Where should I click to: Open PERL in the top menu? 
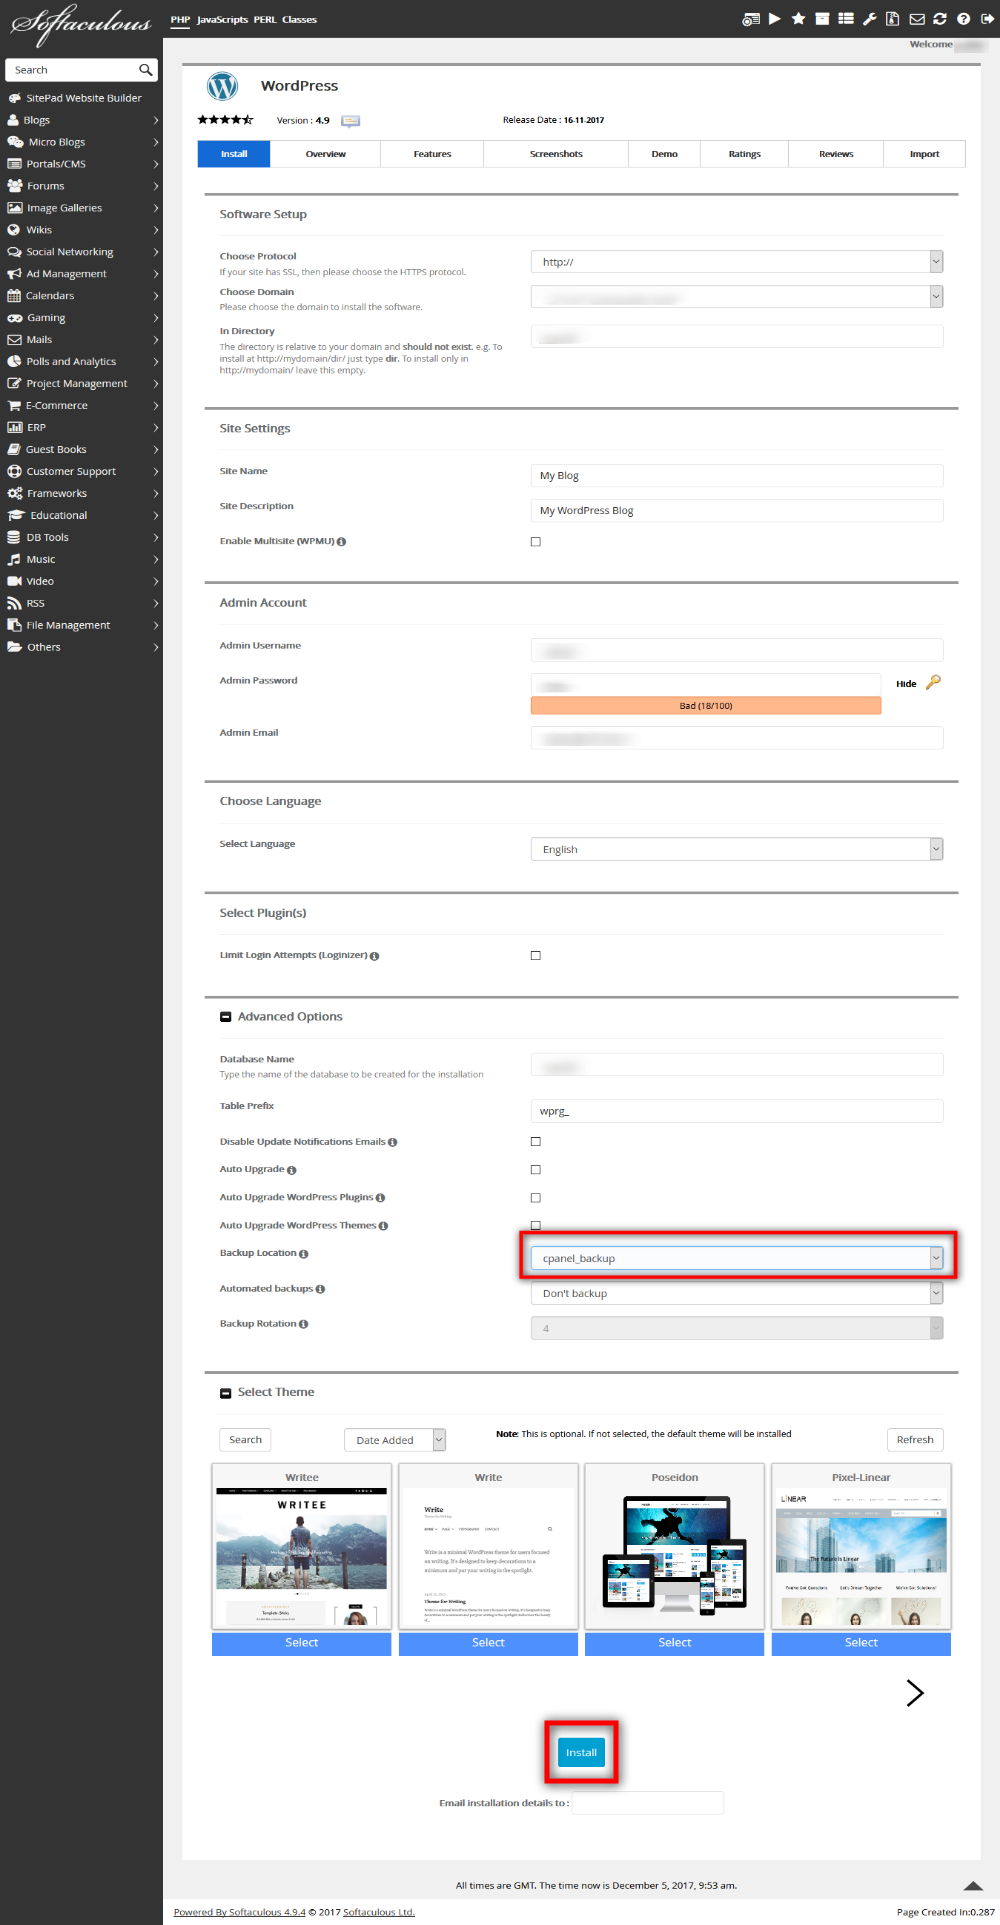coord(265,20)
